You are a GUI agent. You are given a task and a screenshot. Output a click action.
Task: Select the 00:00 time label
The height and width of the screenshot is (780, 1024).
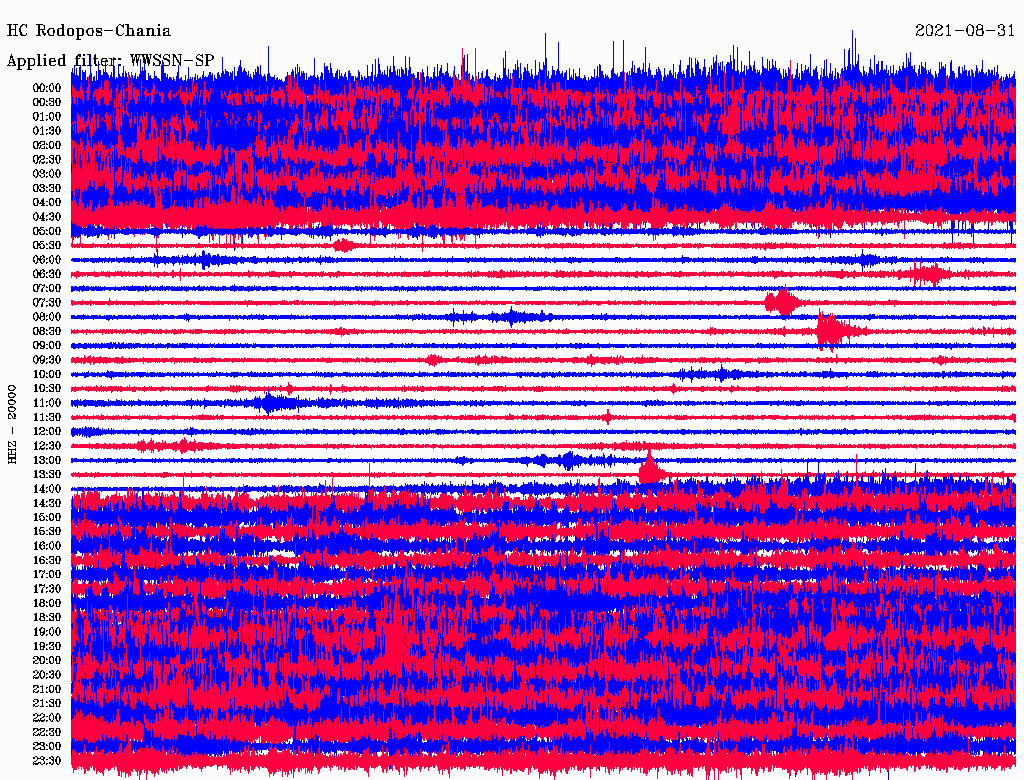click(47, 88)
